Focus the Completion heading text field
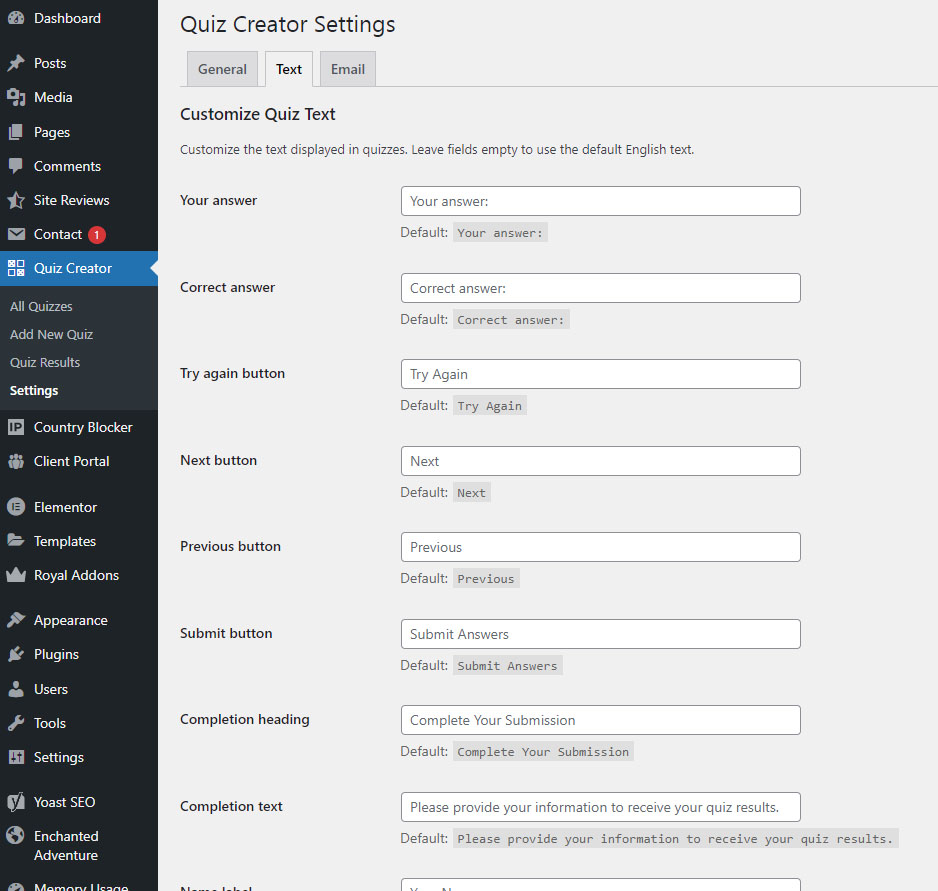This screenshot has width=938, height=891. click(601, 720)
